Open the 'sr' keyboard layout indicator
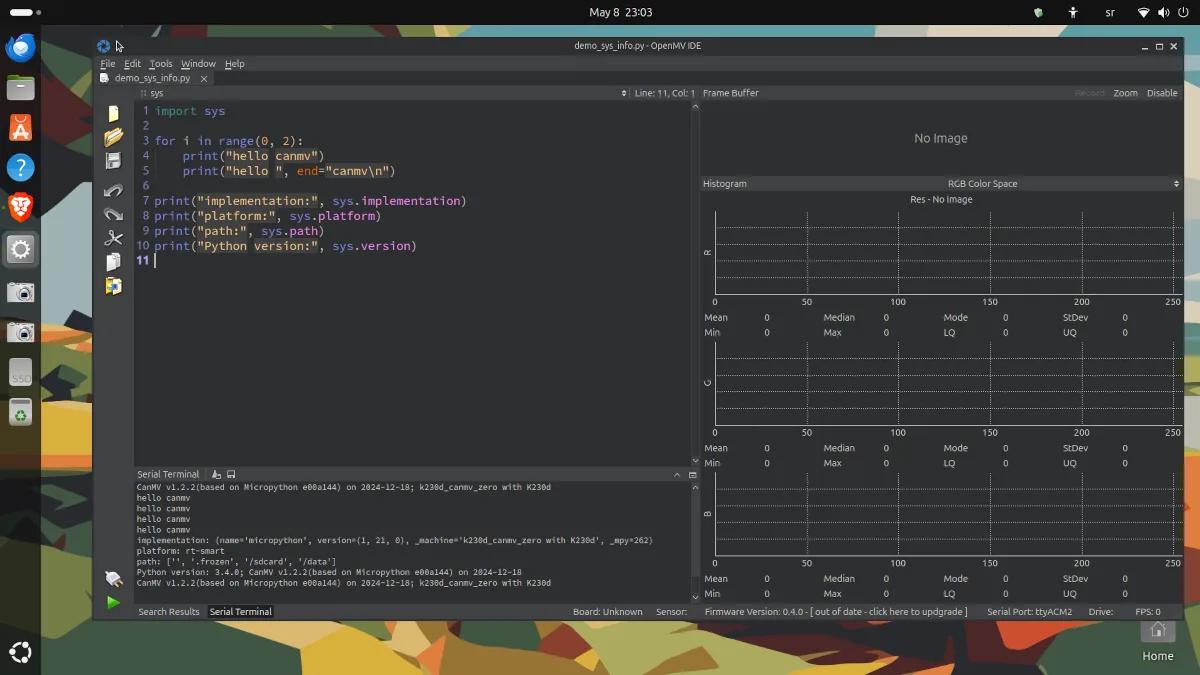 tap(1110, 12)
